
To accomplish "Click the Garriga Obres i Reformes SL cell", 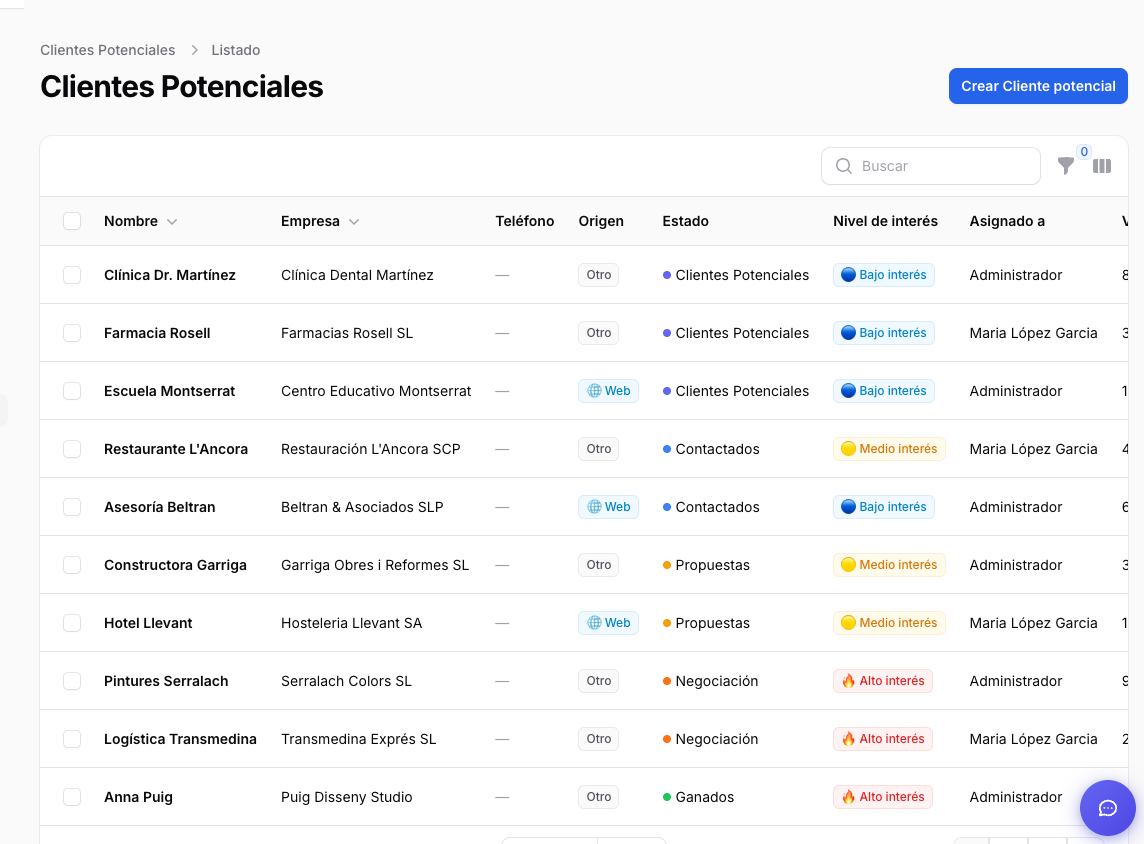I will [x=375, y=565].
